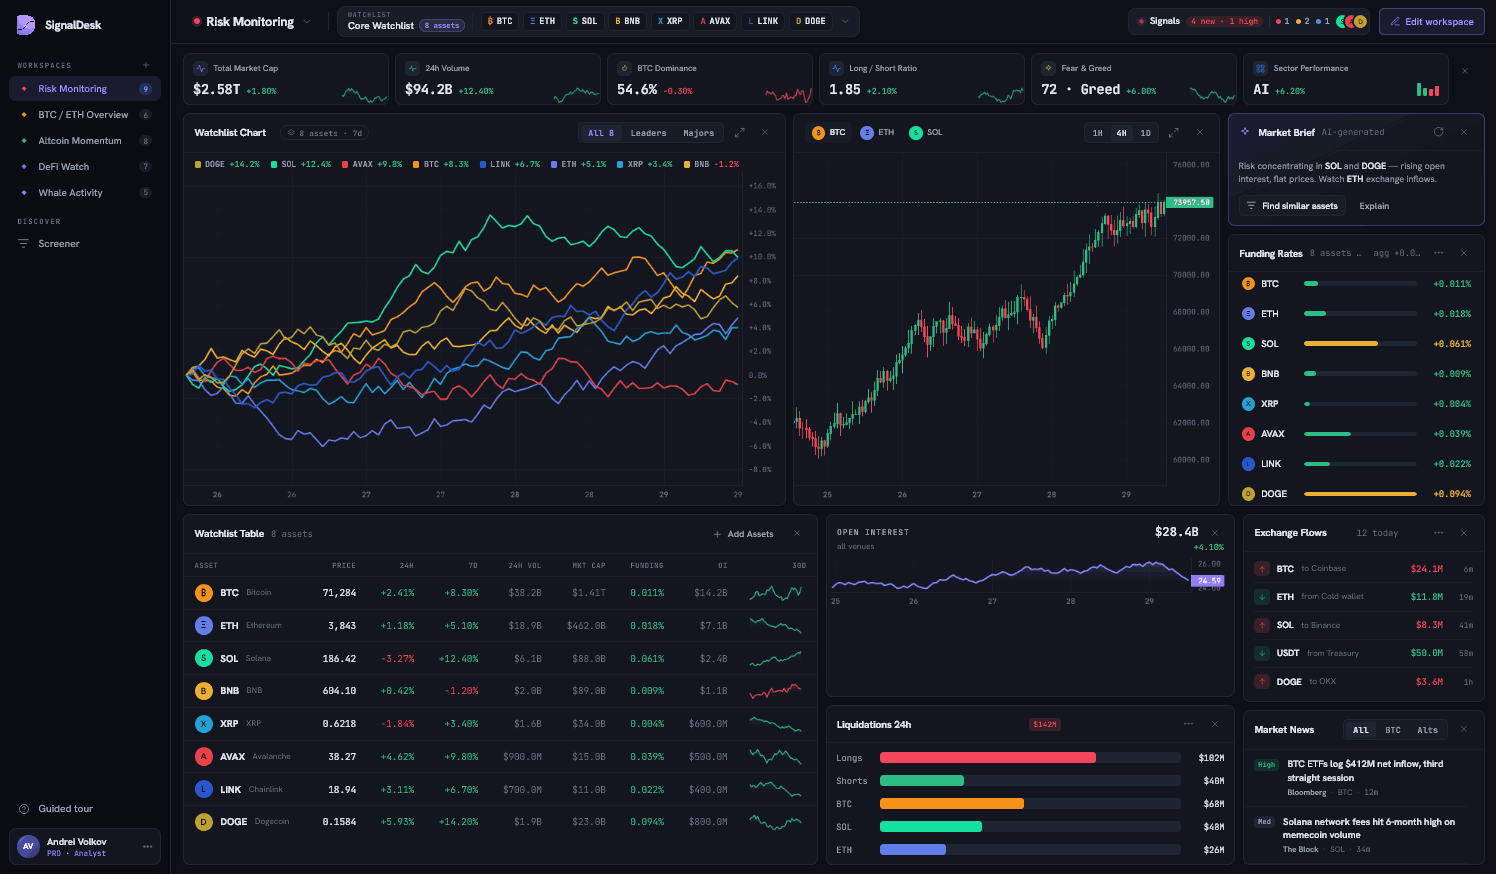Dismiss the top metrics cards row
1496x874 pixels.
(1465, 71)
